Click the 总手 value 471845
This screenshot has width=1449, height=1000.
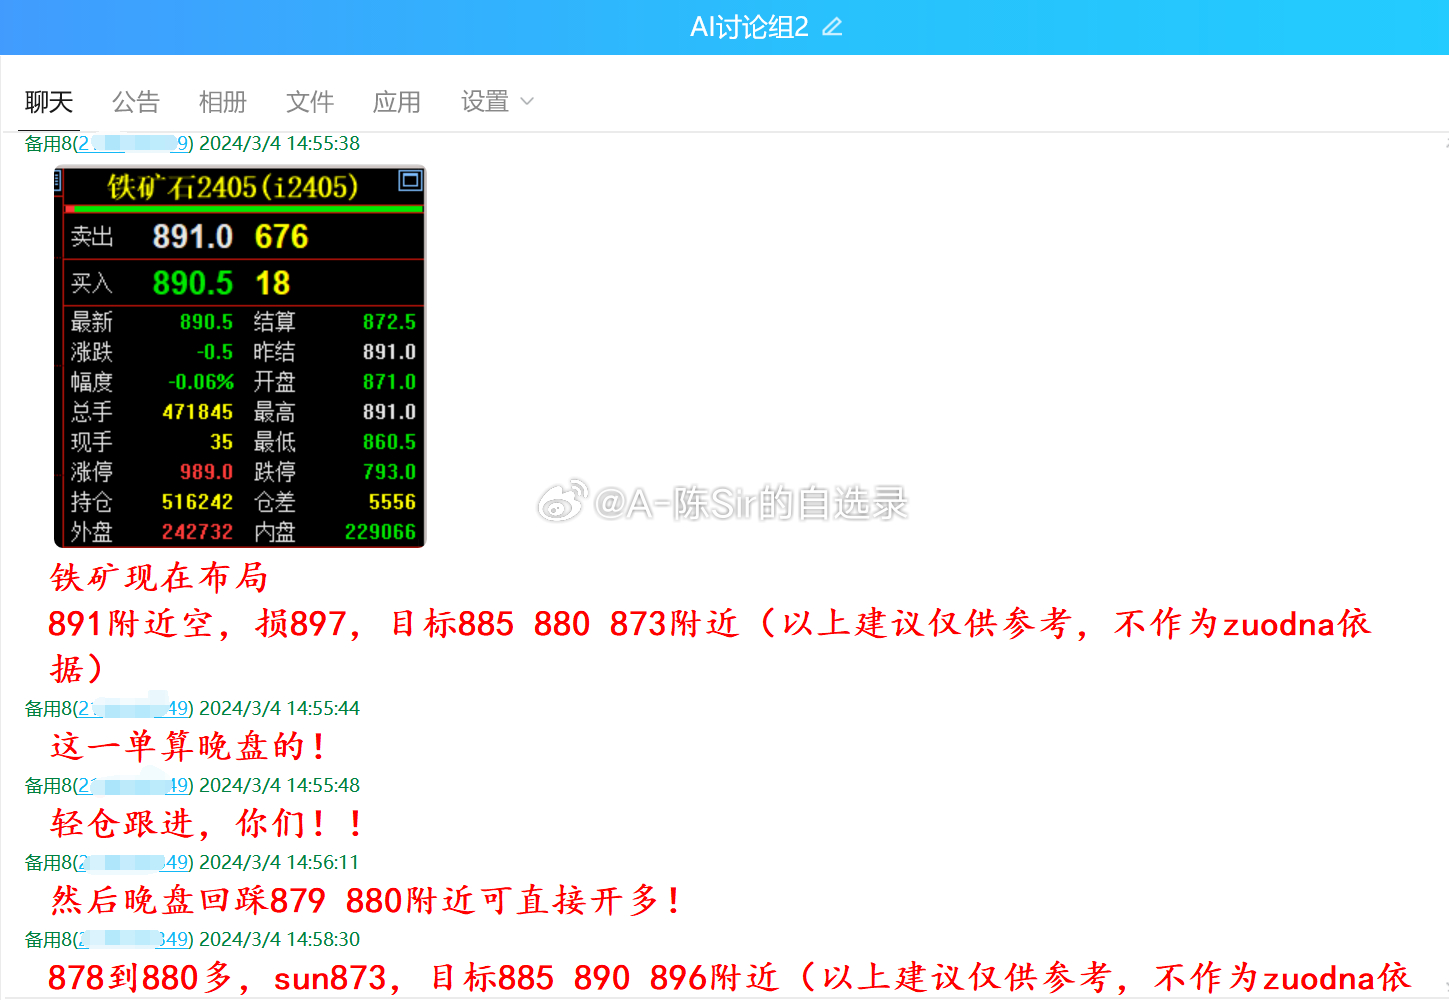coord(197,412)
